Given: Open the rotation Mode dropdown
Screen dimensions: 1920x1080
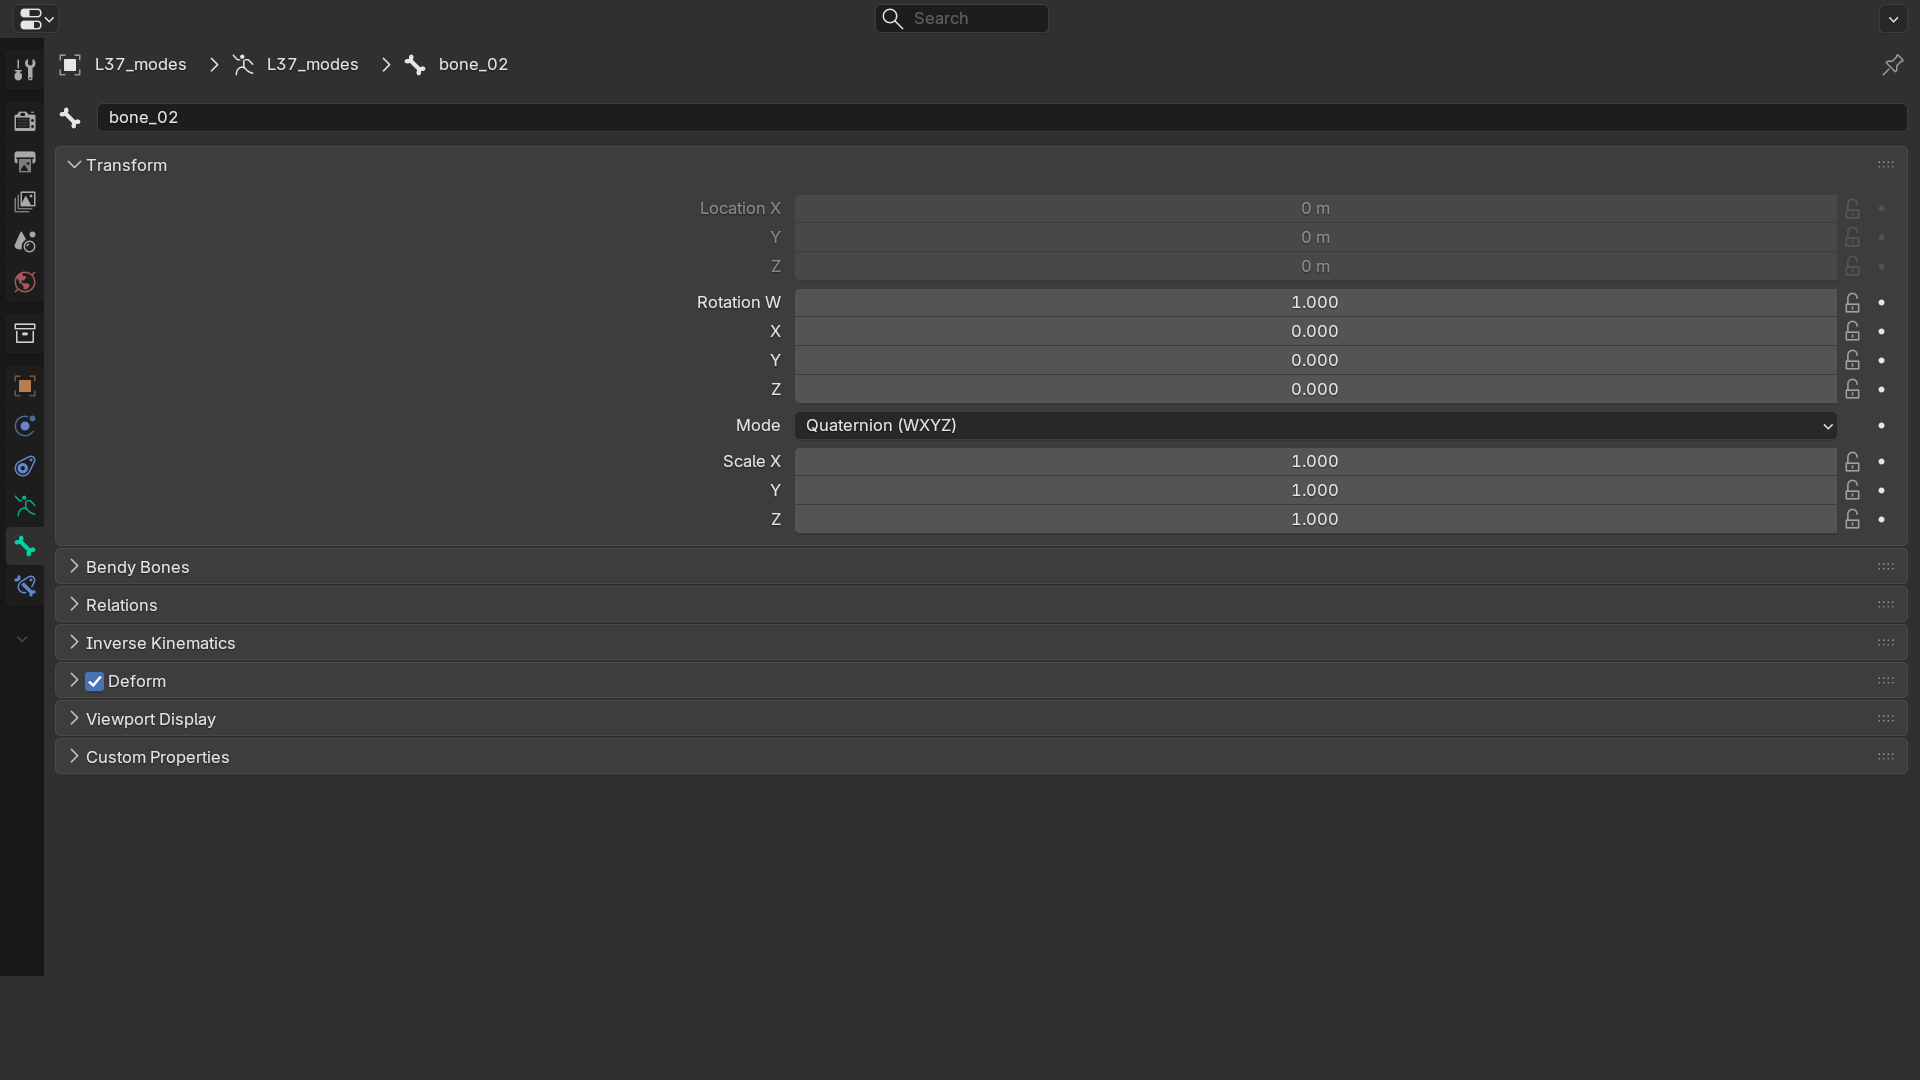Looking at the screenshot, I should tap(1315, 425).
